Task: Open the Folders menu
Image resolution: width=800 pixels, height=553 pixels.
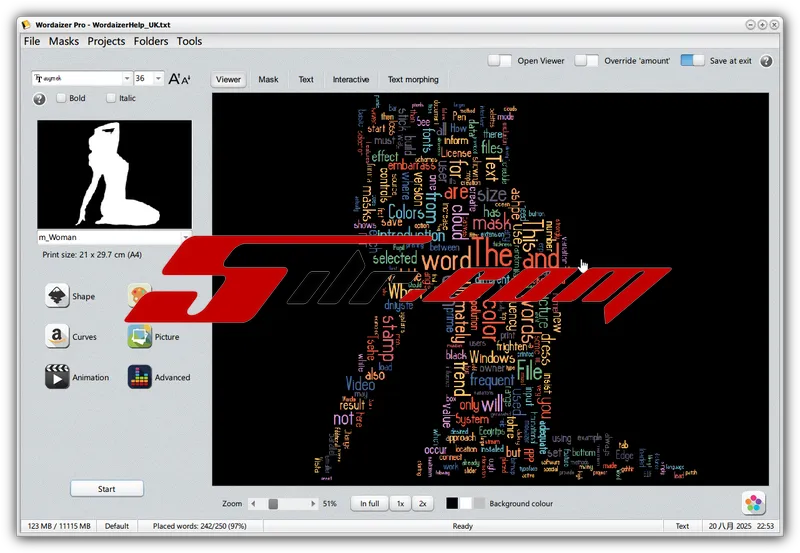Action: (151, 41)
